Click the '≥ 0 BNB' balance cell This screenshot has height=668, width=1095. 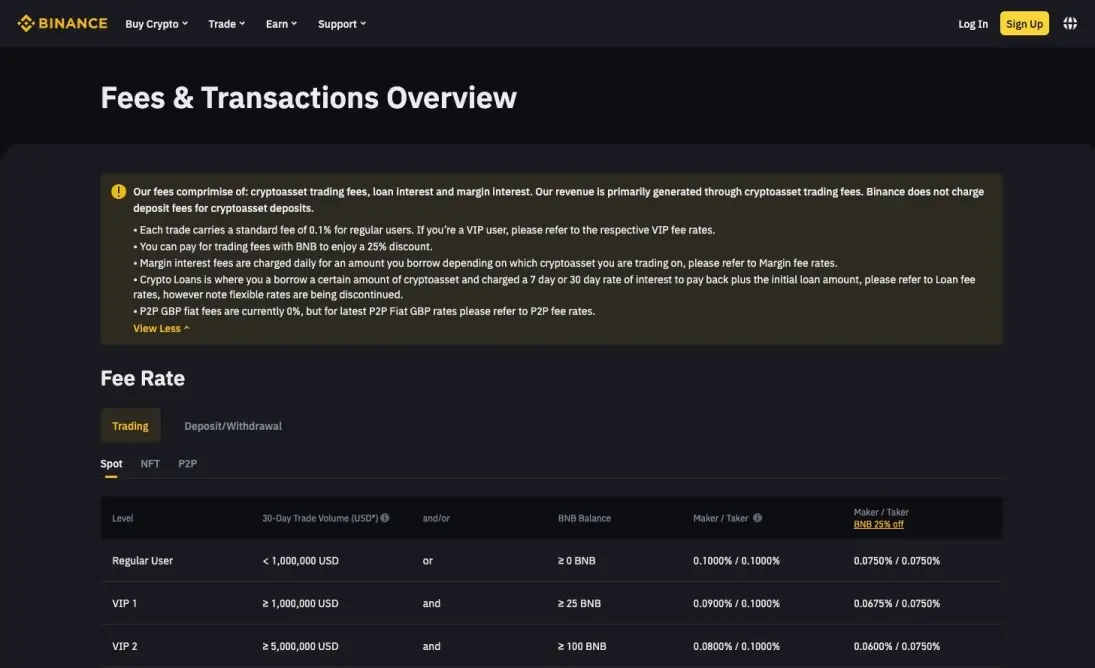click(577, 561)
